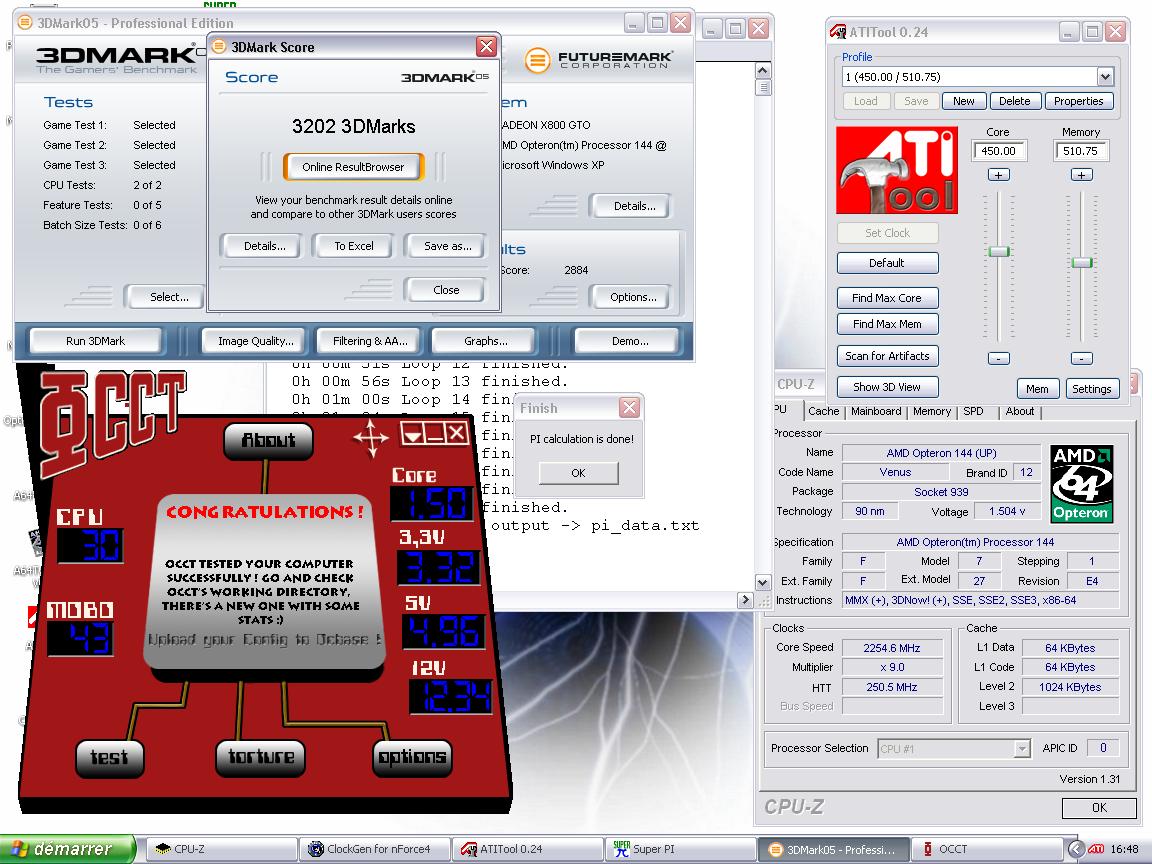Viewport: 1152px width, 864px height.
Task: Click Find Max Mem in ATITool
Action: click(x=887, y=324)
